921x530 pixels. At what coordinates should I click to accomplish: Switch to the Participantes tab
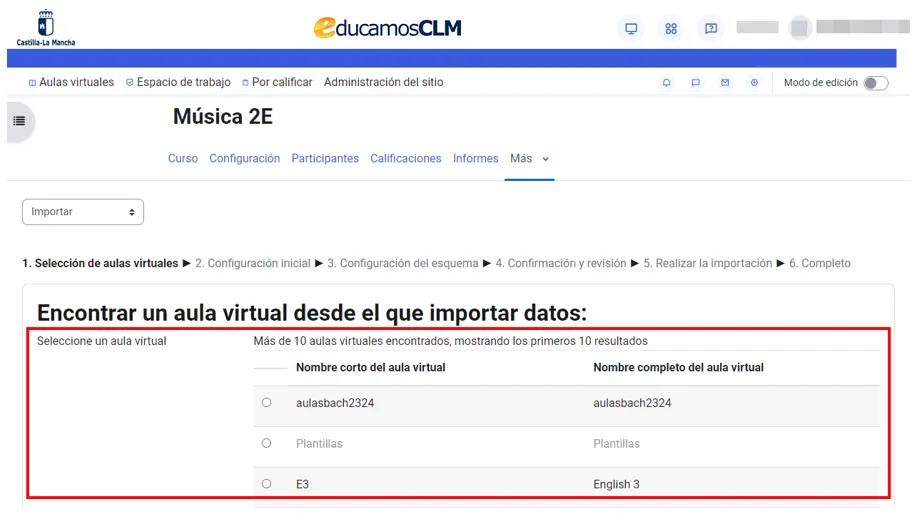tap(325, 159)
